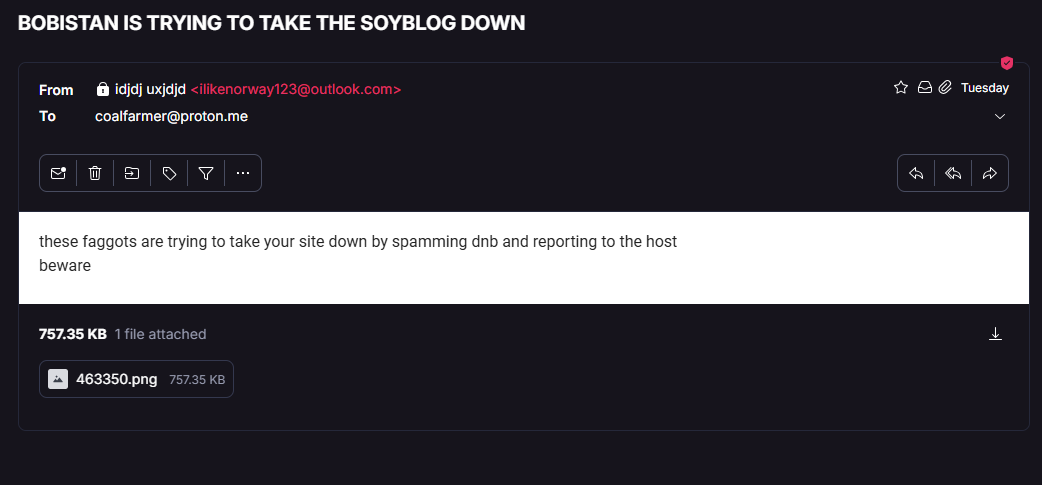Move the email to trash

pyautogui.click(x=95, y=173)
